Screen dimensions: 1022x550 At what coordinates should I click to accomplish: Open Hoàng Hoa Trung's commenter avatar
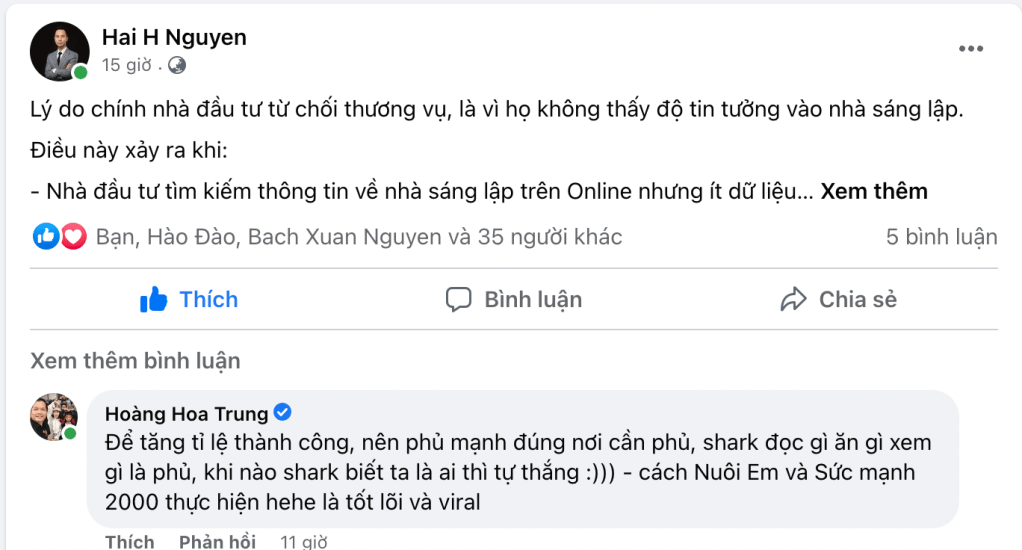[x=54, y=417]
